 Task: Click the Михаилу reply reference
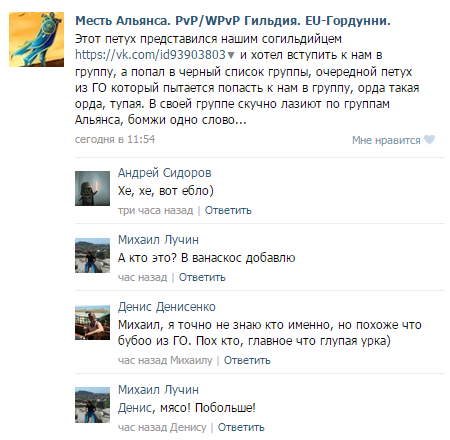[x=191, y=360]
